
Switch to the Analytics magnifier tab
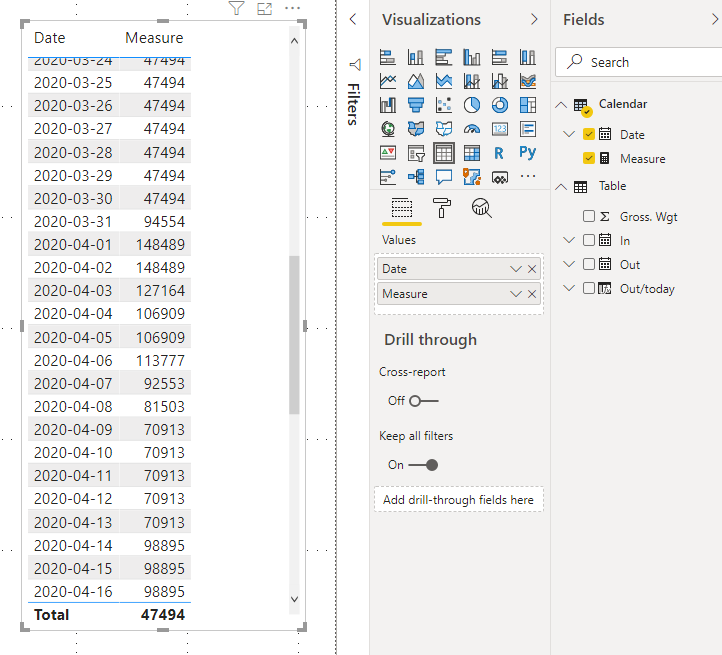pyautogui.click(x=482, y=208)
